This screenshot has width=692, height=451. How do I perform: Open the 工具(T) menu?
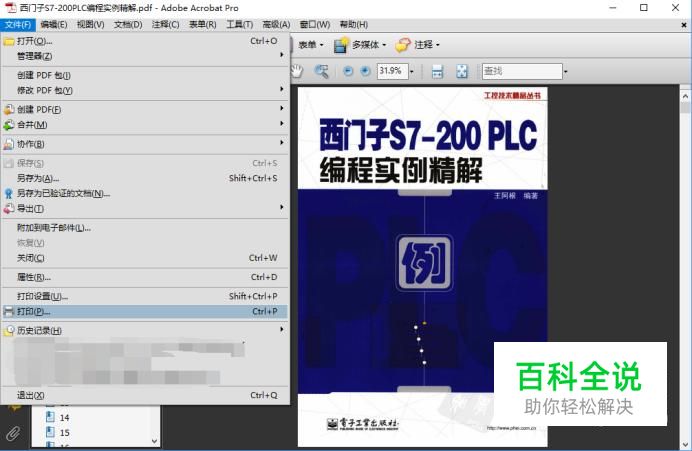240,25
